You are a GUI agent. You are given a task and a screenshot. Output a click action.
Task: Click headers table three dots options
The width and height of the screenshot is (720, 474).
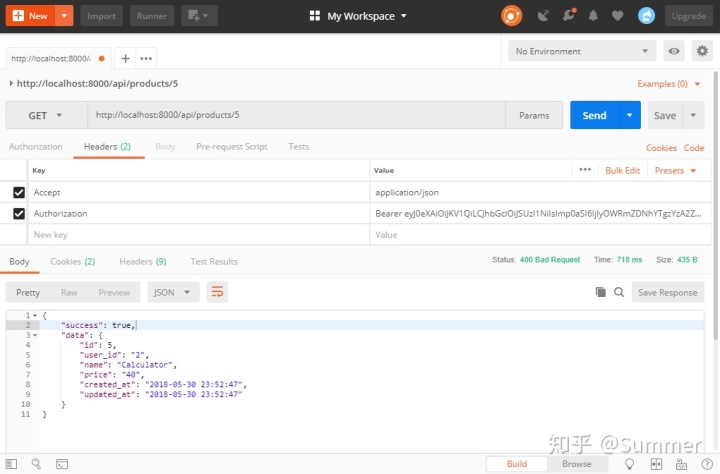pos(585,170)
